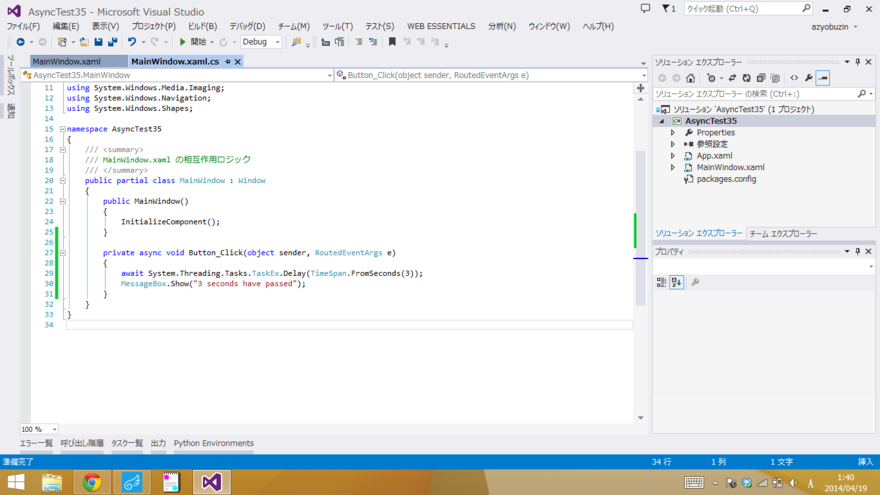Click the alphabetical sort icon in Properties panel
Image resolution: width=880 pixels, height=495 pixels.
[x=676, y=282]
